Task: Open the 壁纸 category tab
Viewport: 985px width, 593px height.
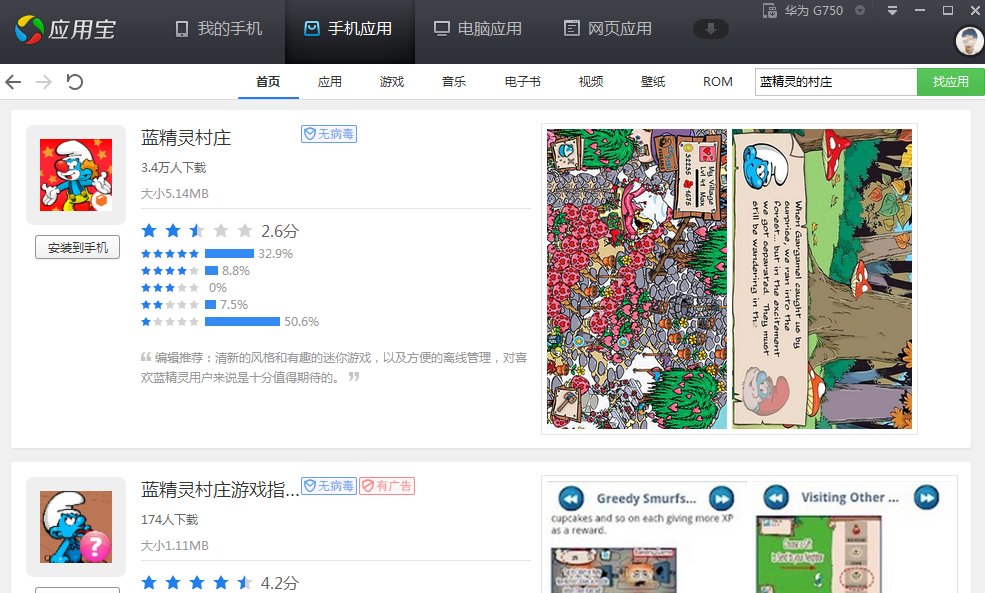Action: (x=652, y=82)
